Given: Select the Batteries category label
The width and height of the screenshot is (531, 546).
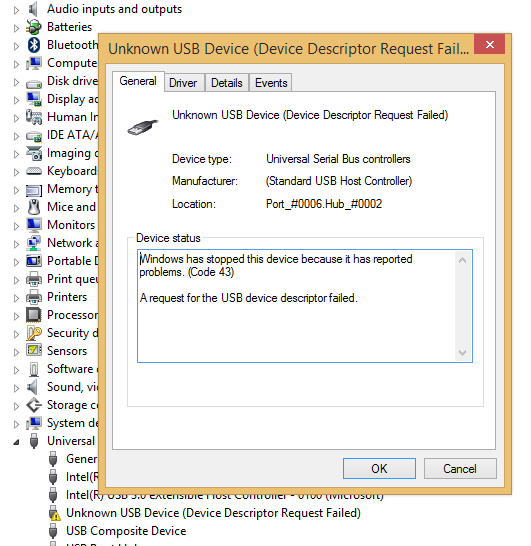Looking at the screenshot, I should point(69,27).
